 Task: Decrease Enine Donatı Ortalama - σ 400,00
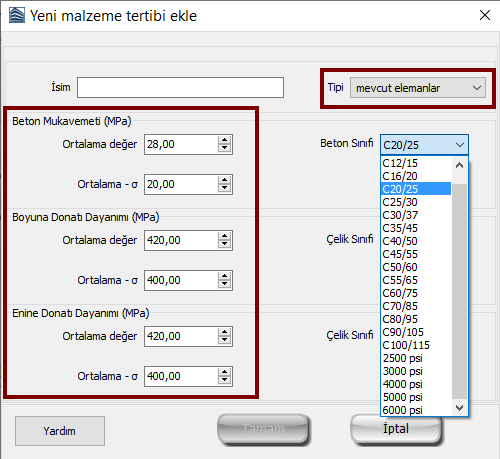point(224,380)
